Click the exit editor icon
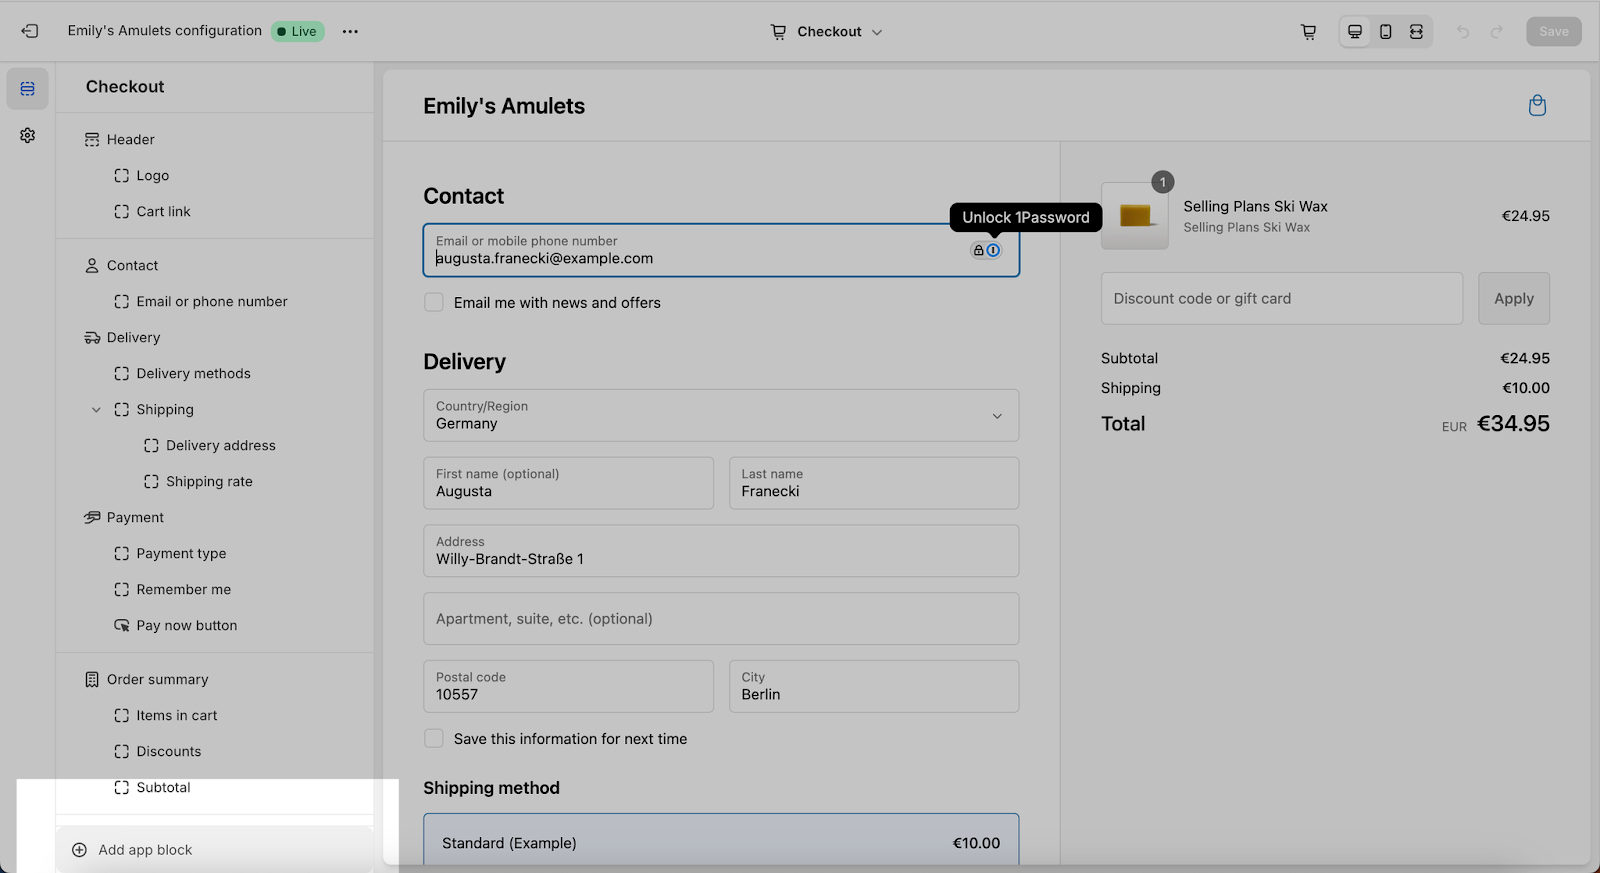 coord(30,31)
